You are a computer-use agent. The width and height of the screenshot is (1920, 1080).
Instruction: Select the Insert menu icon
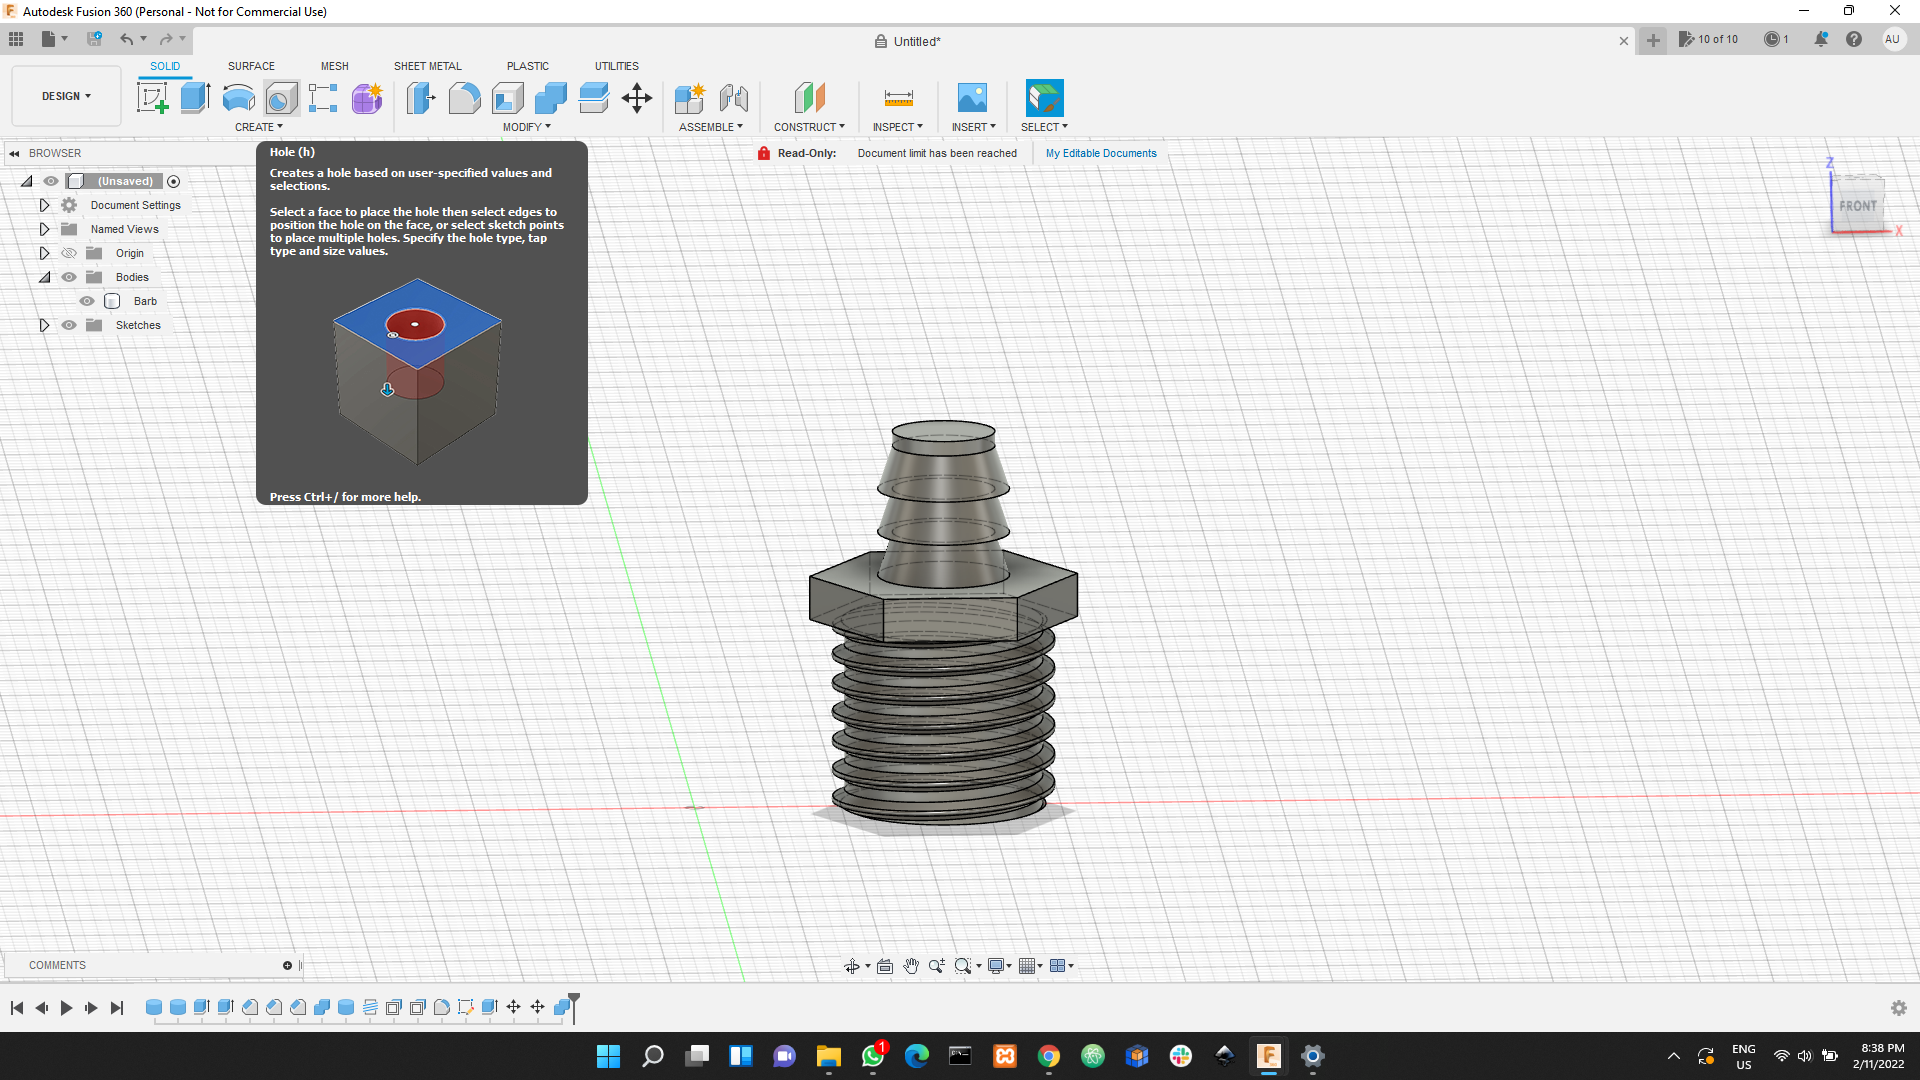coord(972,98)
